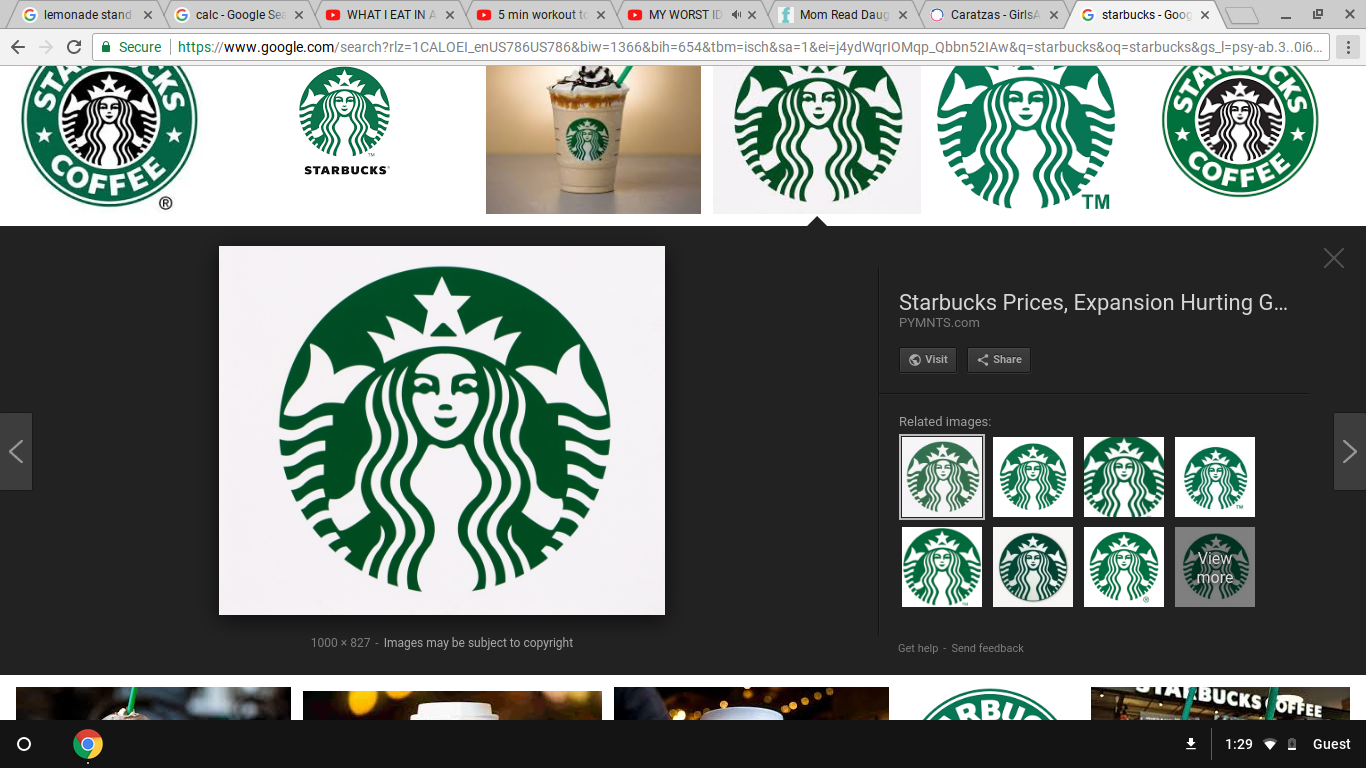Open the highlighted siren logo result above the preview

[817, 139]
